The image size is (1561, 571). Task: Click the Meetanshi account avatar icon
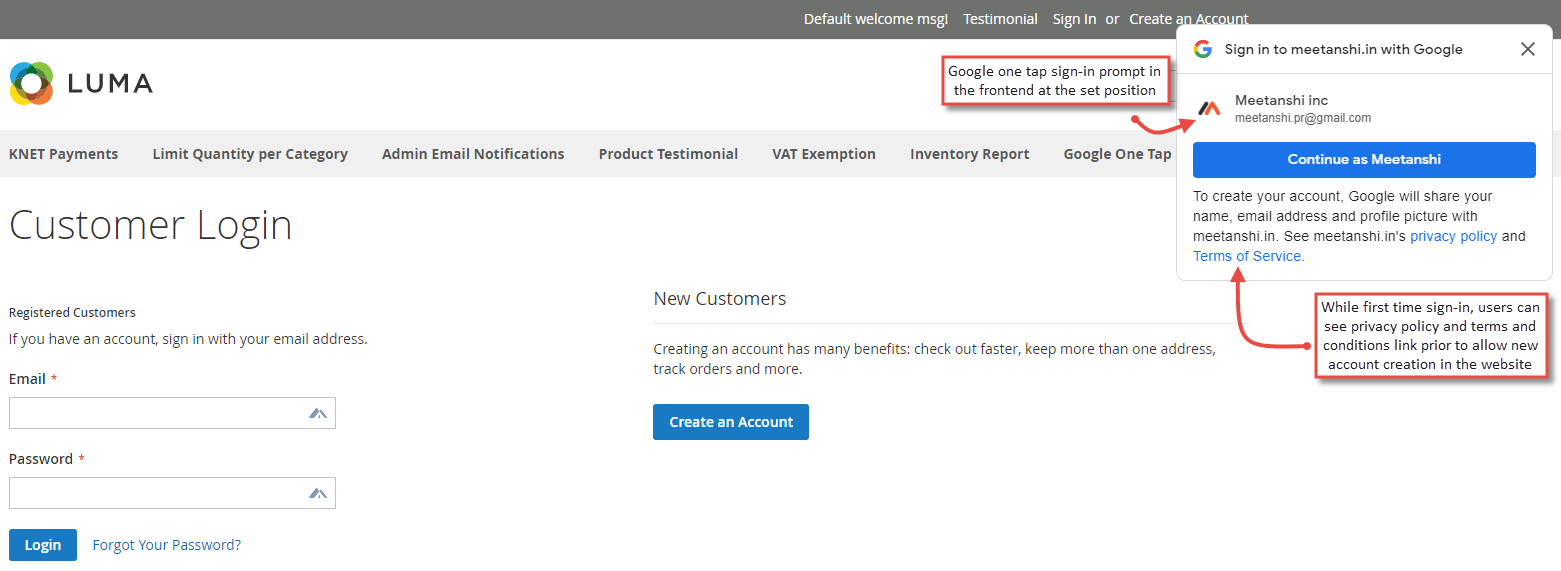pos(1210,108)
